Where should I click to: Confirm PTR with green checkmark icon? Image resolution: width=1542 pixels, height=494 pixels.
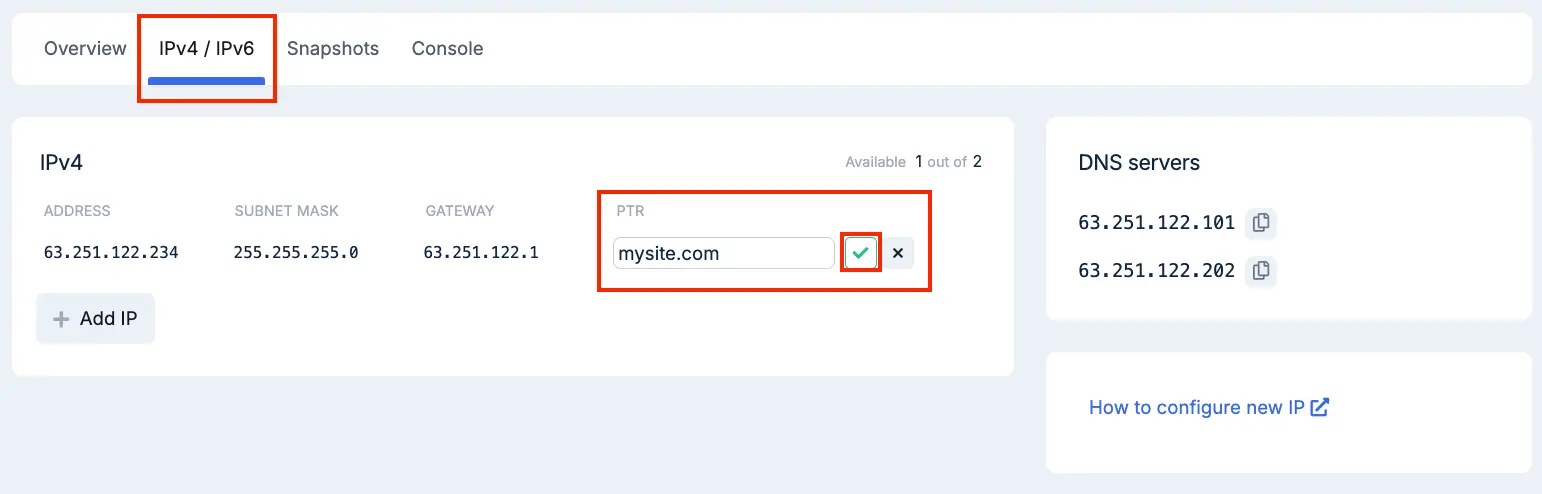point(860,253)
